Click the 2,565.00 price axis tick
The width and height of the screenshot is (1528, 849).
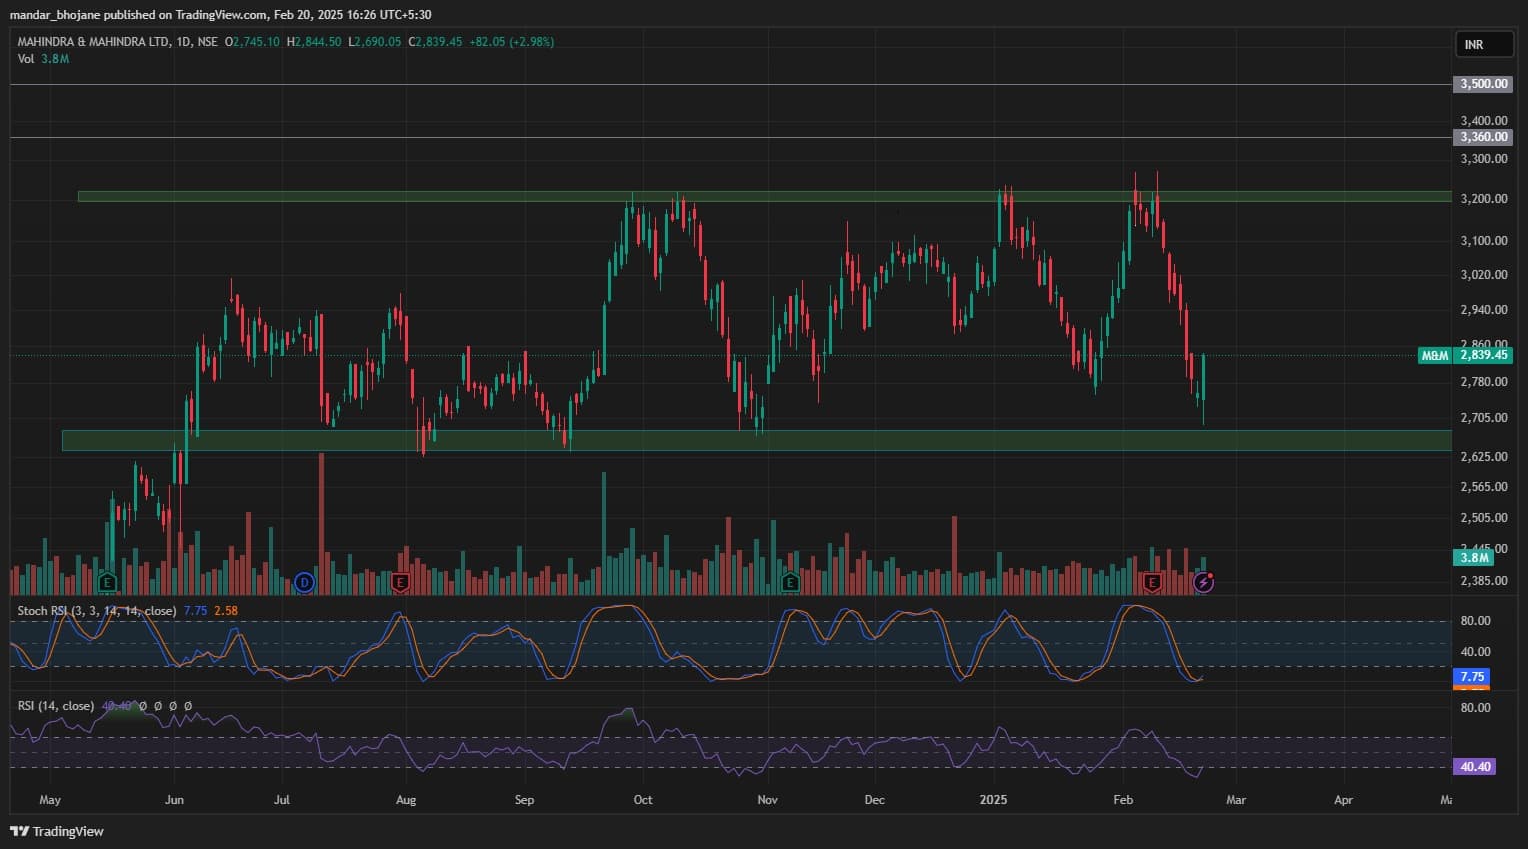coord(1484,487)
